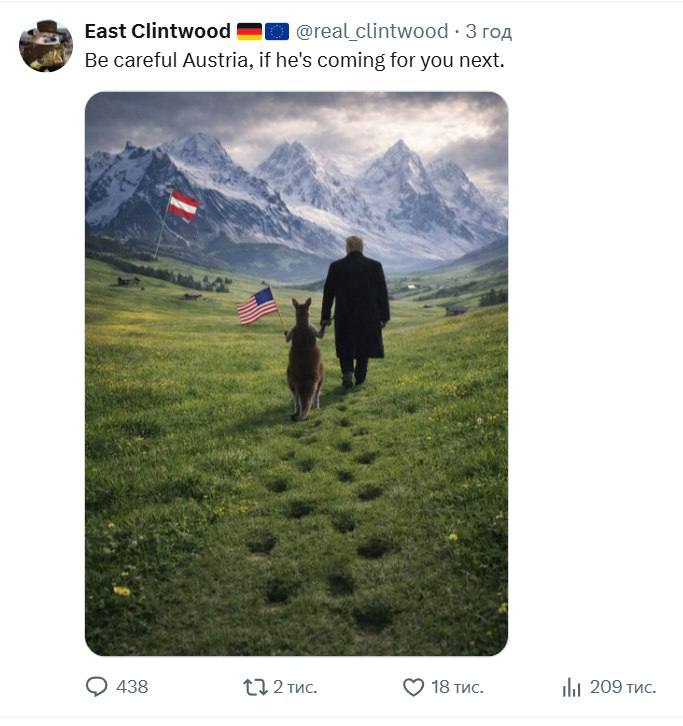The width and height of the screenshot is (683, 726).
Task: Click the East Clintwood display name
Action: click(157, 32)
